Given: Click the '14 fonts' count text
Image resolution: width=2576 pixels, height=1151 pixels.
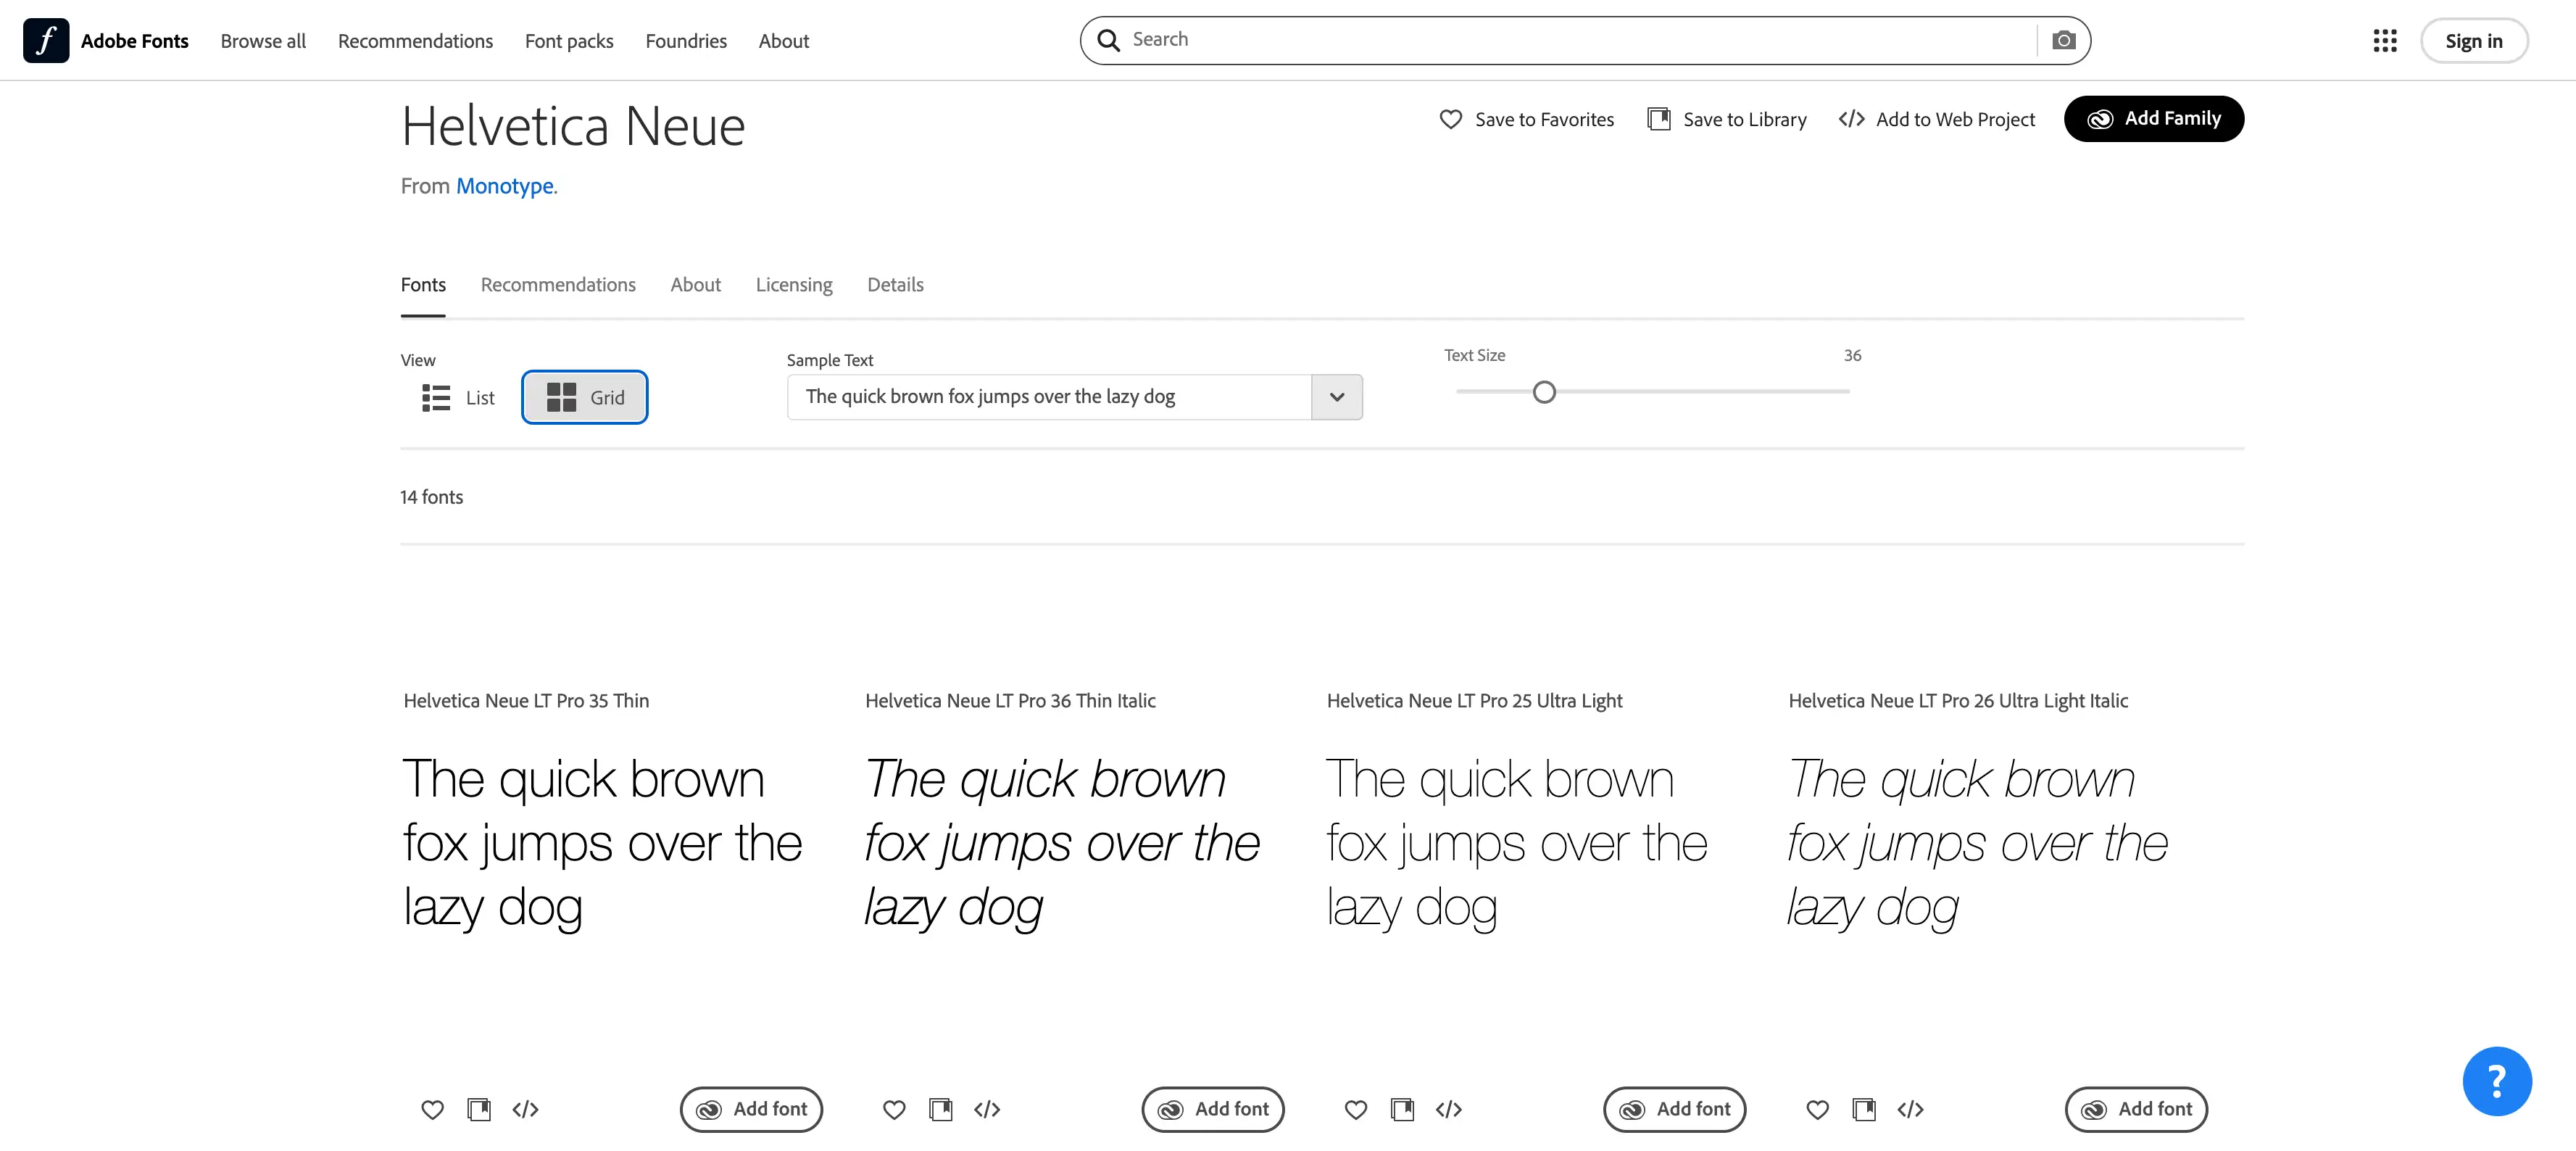Looking at the screenshot, I should (432, 497).
